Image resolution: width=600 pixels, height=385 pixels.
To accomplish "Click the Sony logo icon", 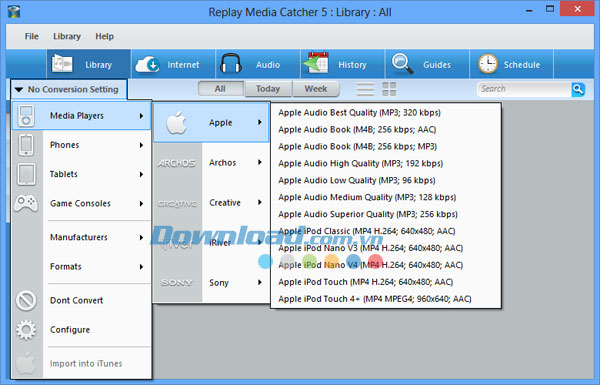I will (x=177, y=282).
